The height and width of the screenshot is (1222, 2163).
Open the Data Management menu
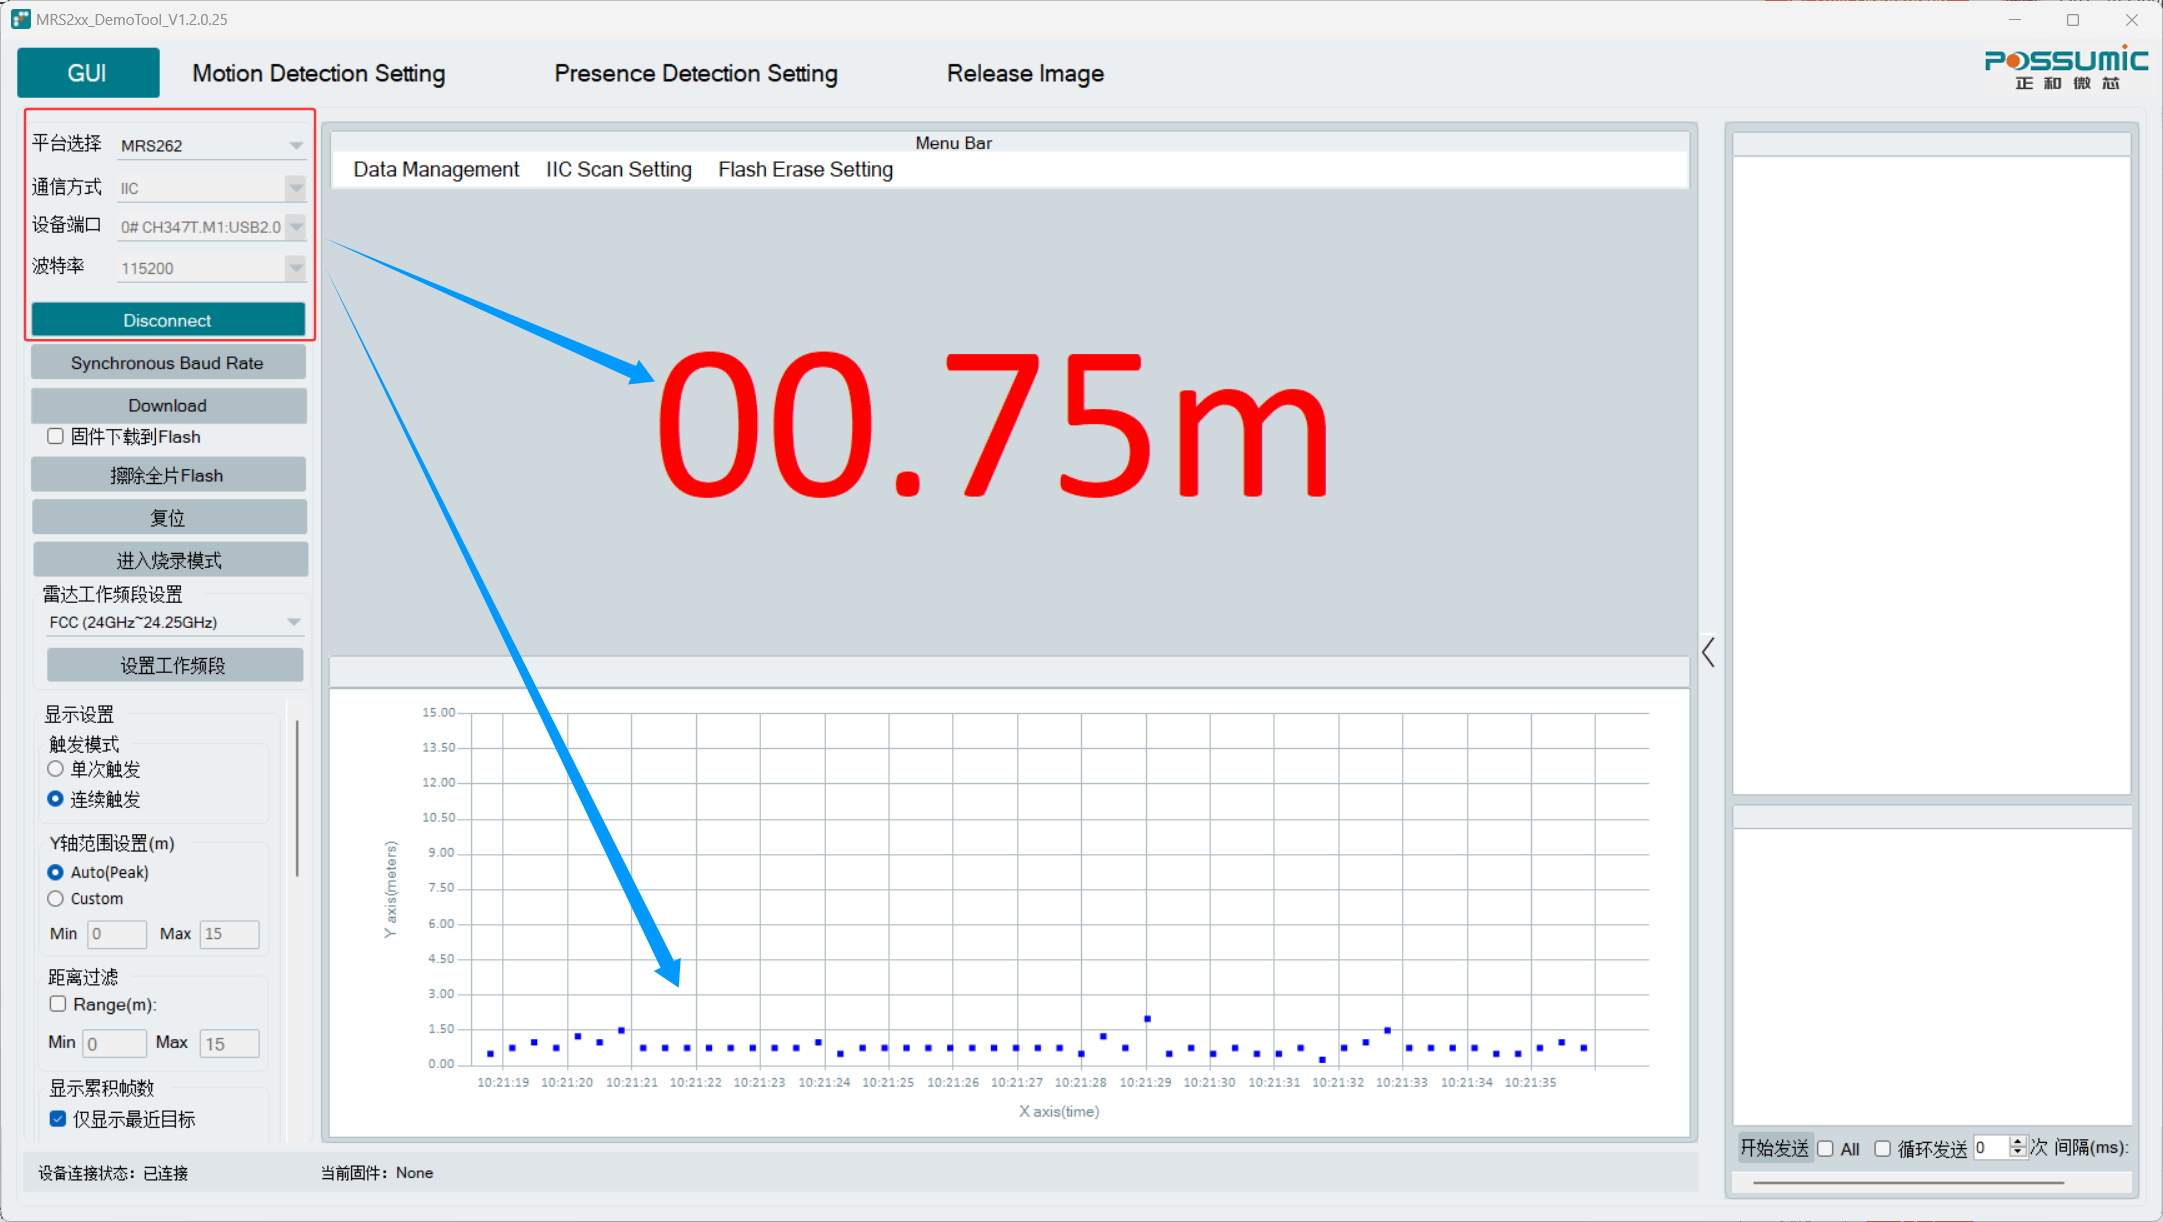click(436, 170)
